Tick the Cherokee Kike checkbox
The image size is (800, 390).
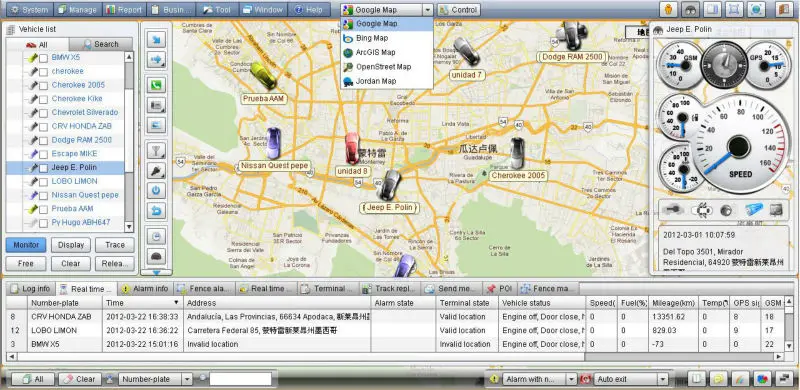point(43,100)
